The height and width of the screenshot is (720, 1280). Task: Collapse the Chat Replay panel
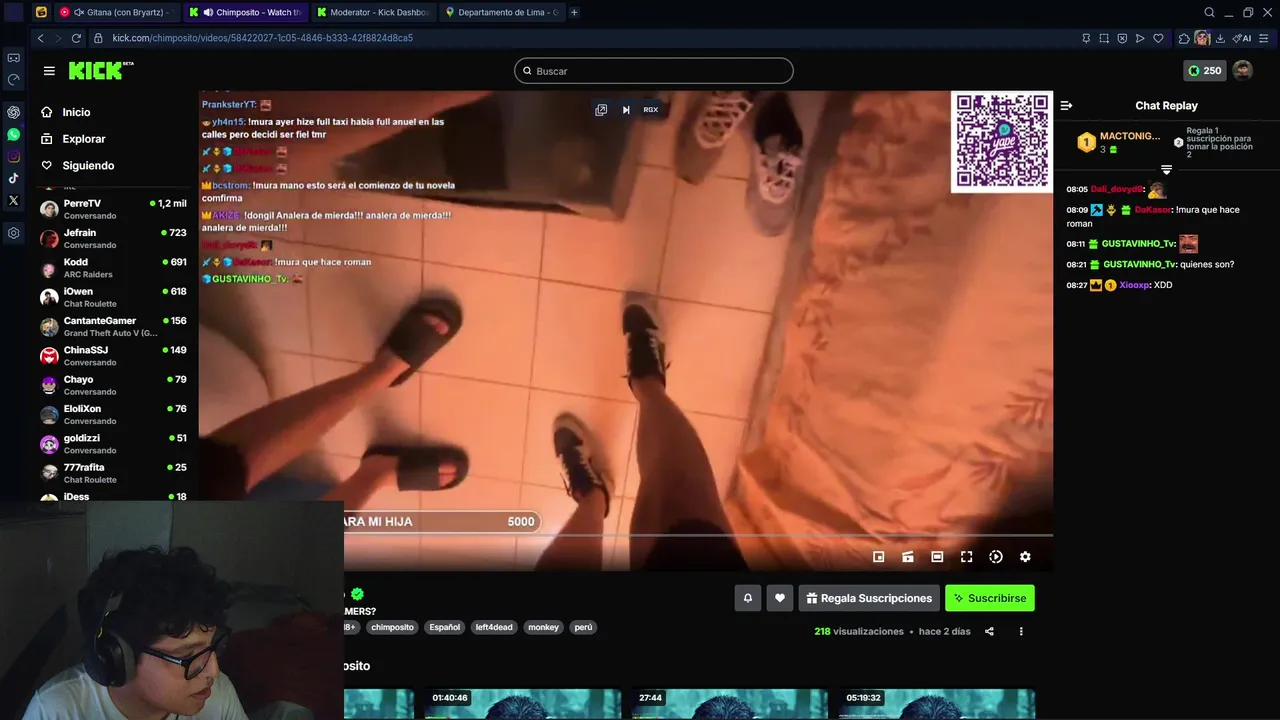point(1066,105)
